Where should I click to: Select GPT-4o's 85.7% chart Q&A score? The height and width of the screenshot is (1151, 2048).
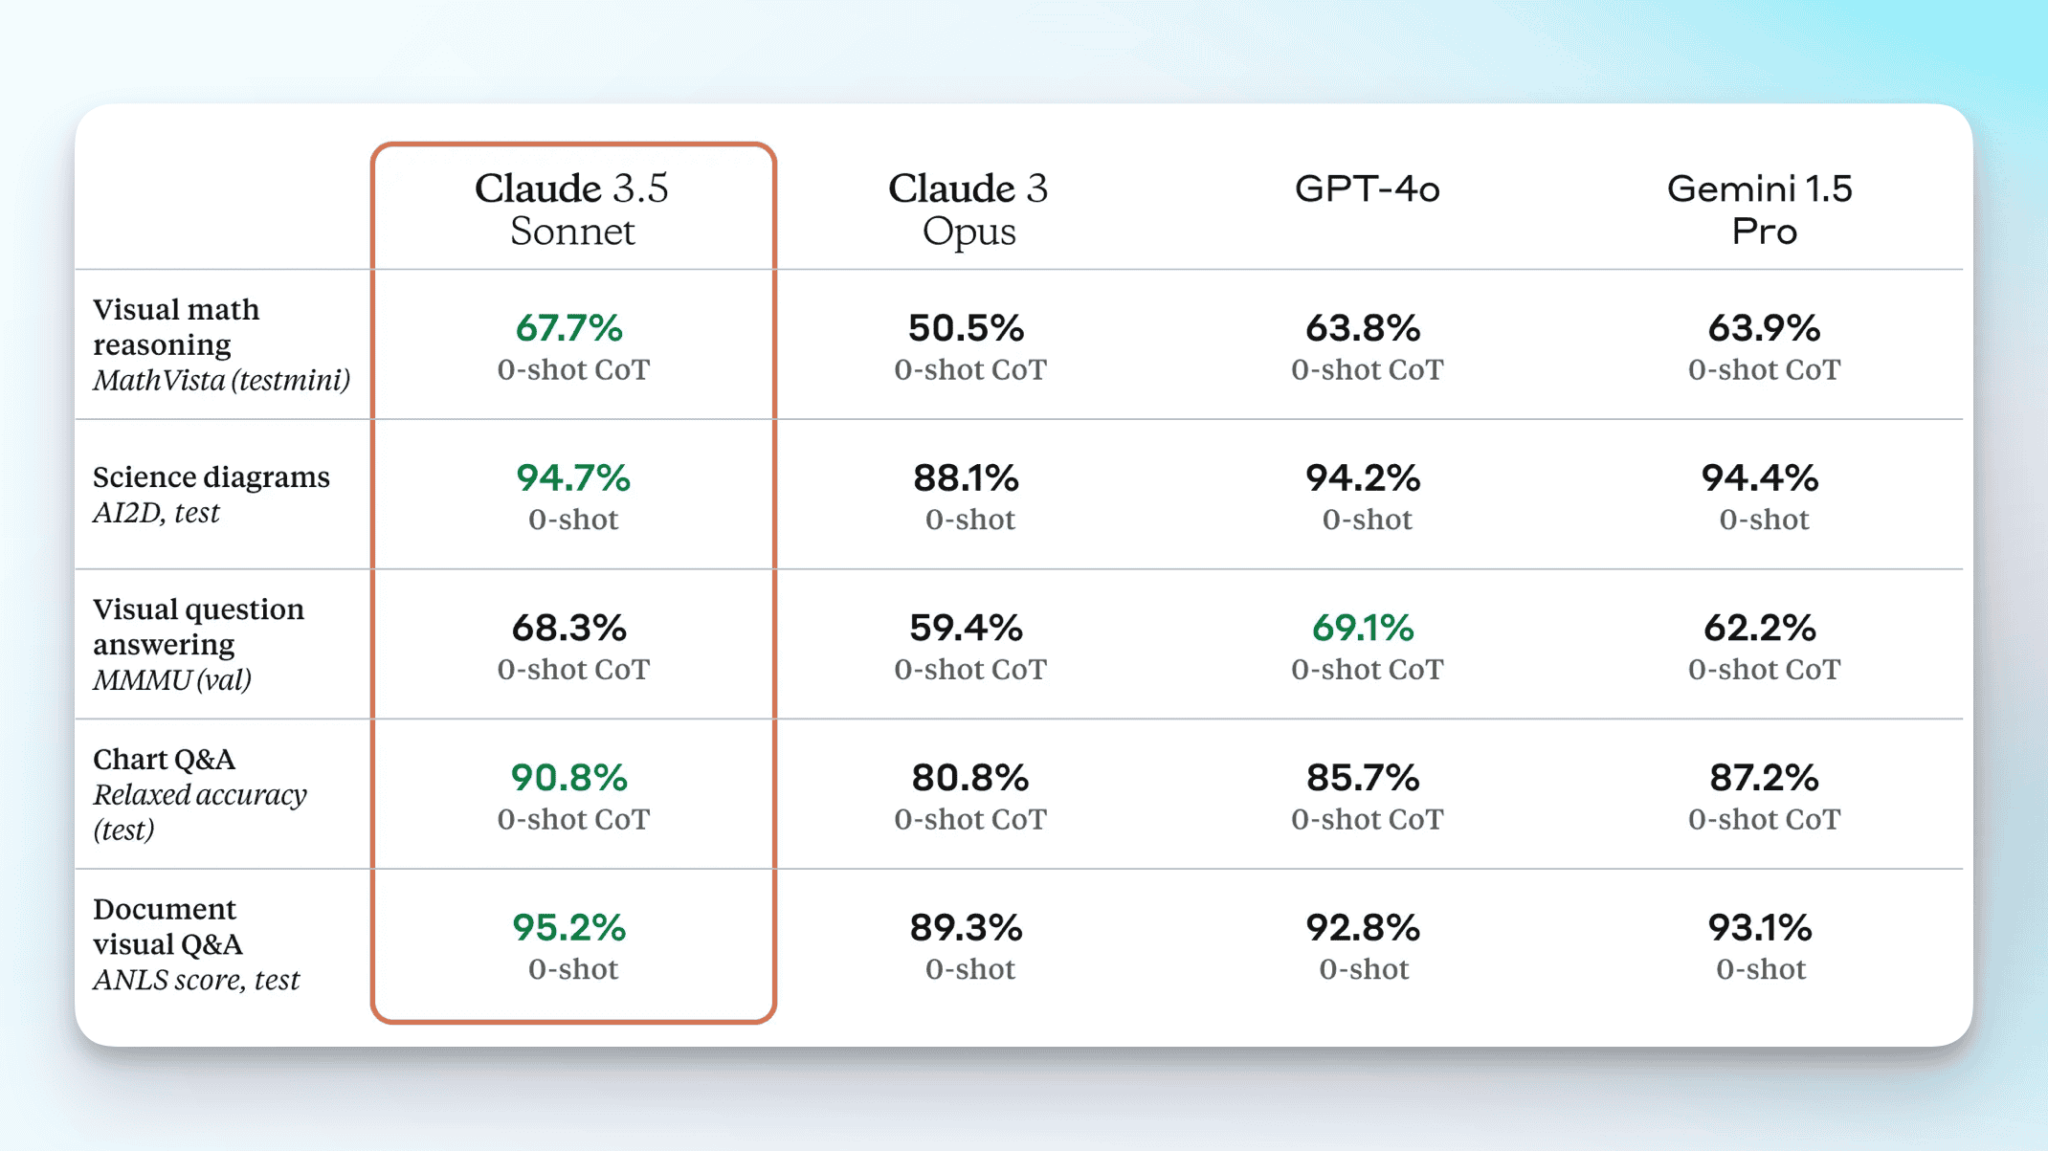pyautogui.click(x=1363, y=778)
